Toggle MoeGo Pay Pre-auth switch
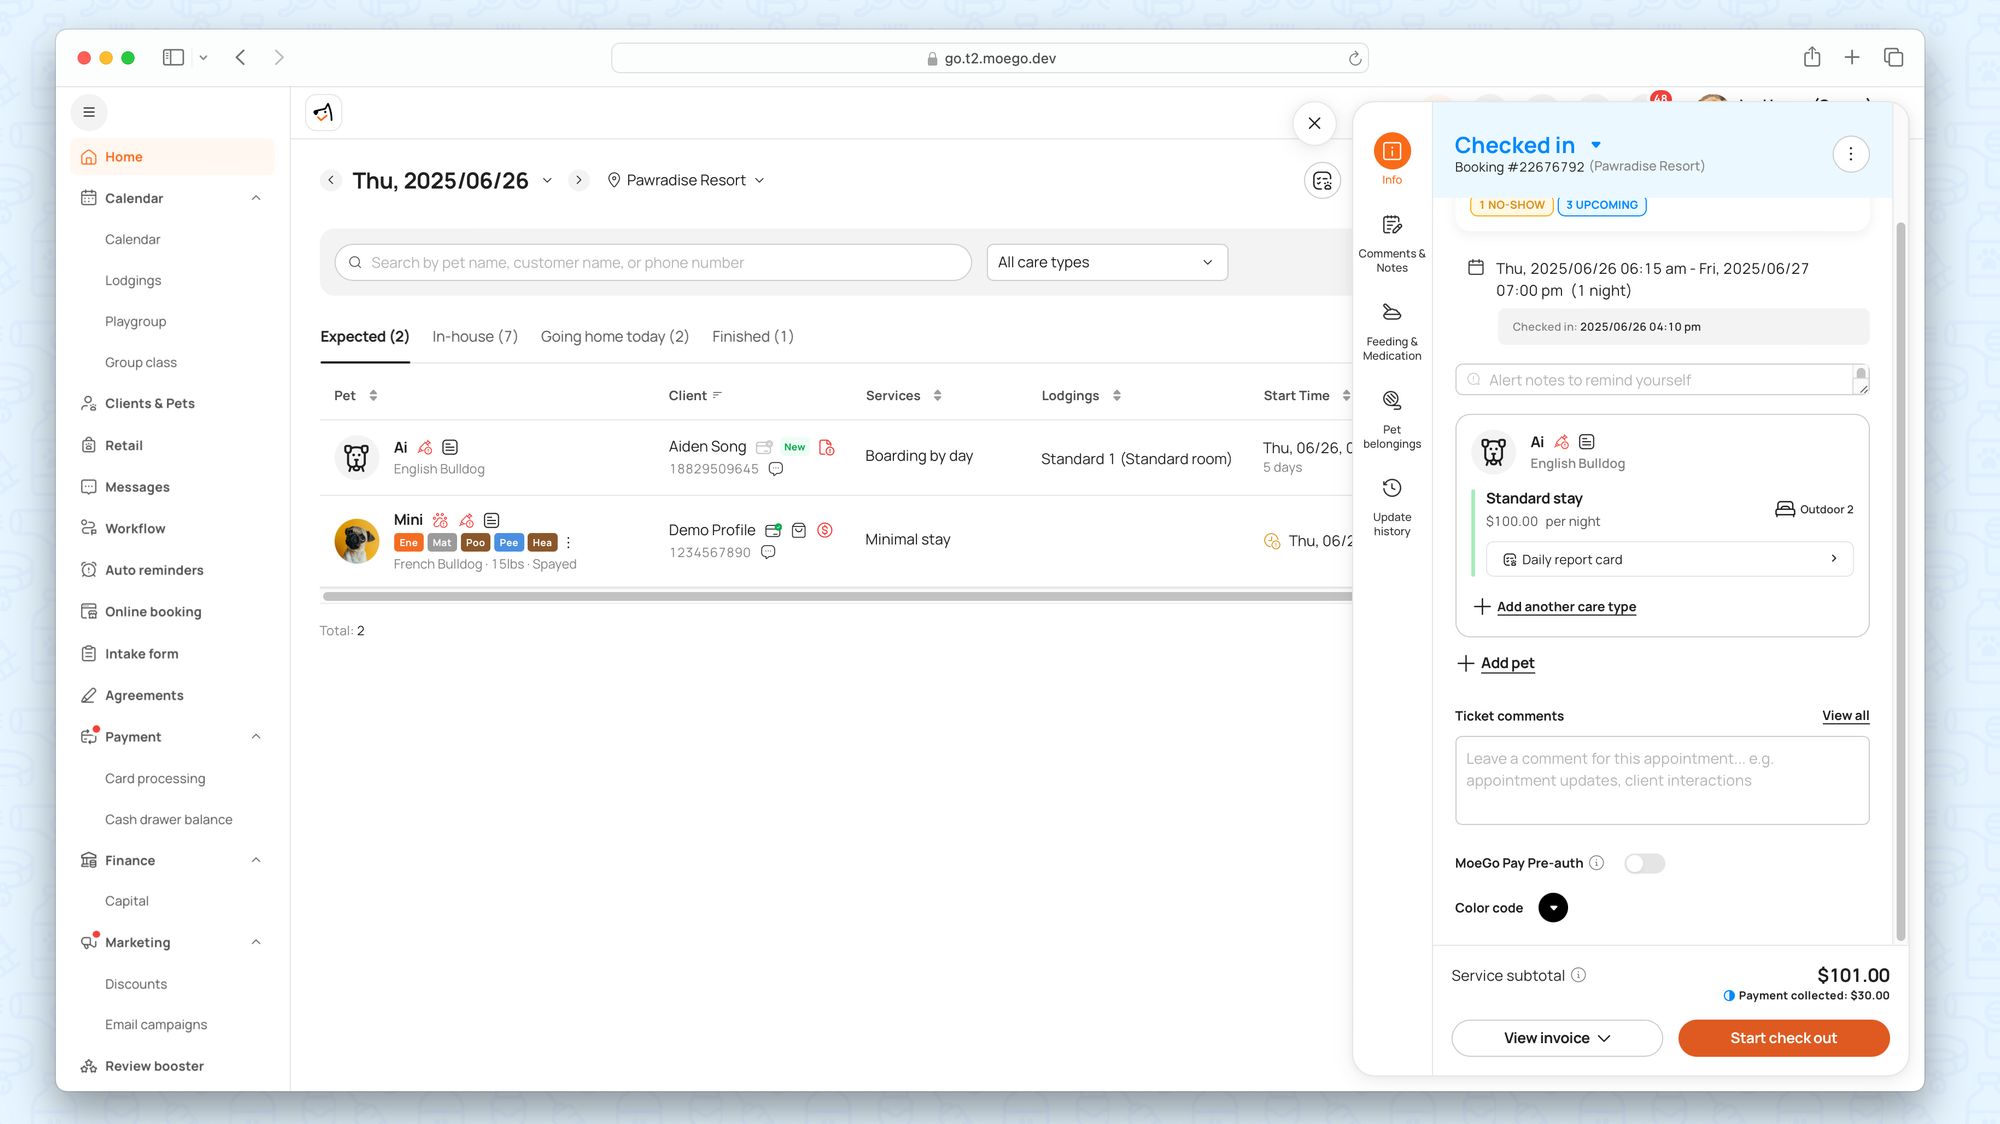 pyautogui.click(x=1644, y=863)
